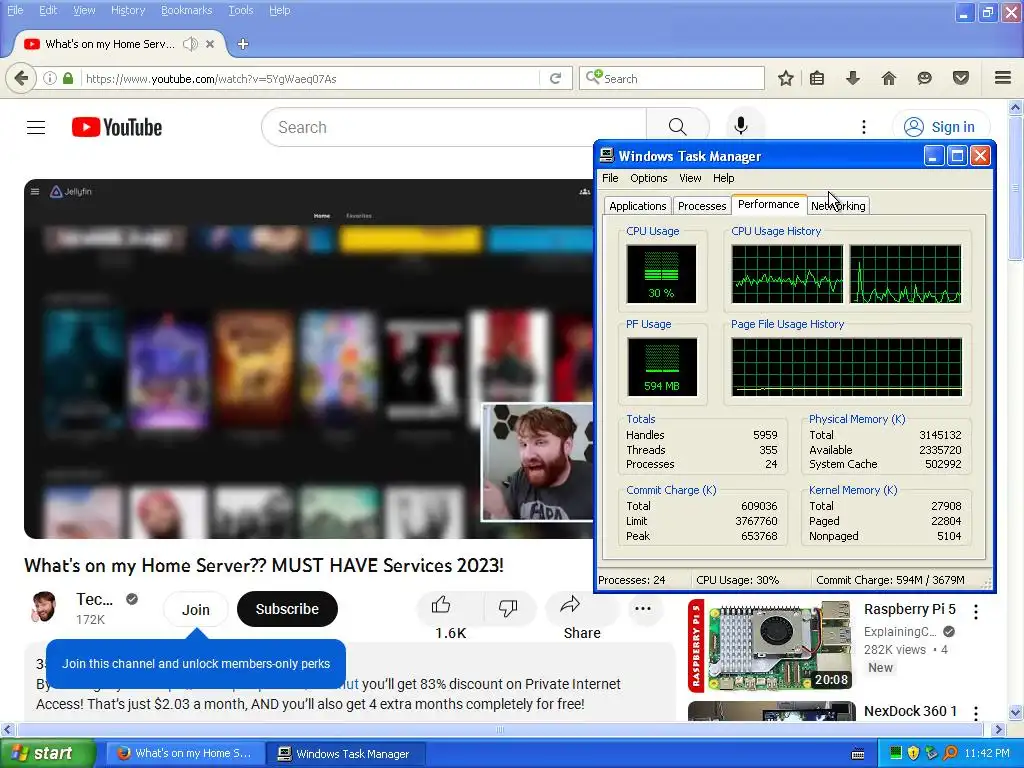
Task: Switch to Applications tab
Action: click(637, 206)
